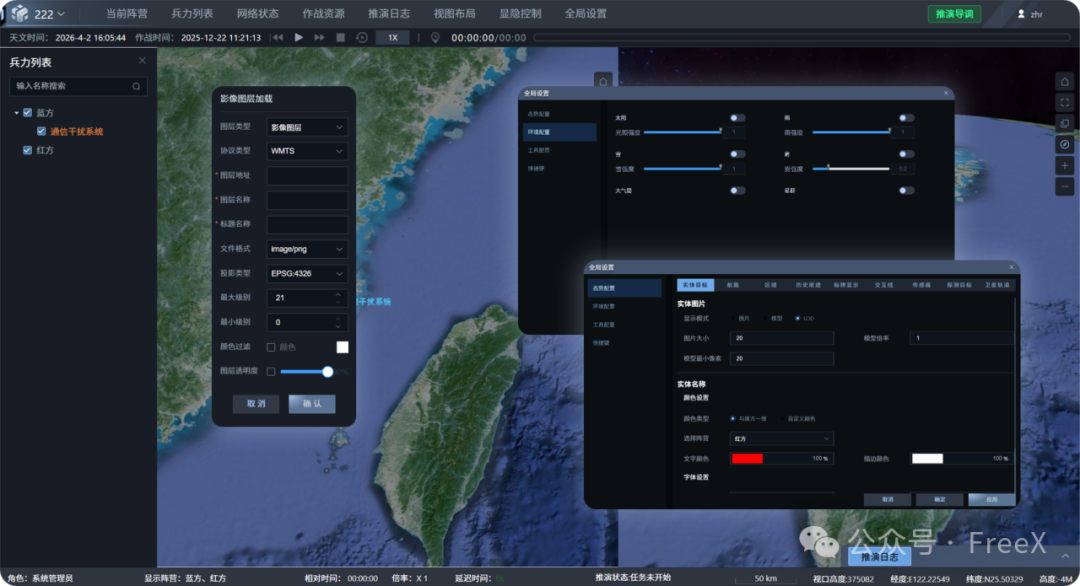Select the LOD display mode radio
The height and width of the screenshot is (586, 1080).
tap(798, 318)
